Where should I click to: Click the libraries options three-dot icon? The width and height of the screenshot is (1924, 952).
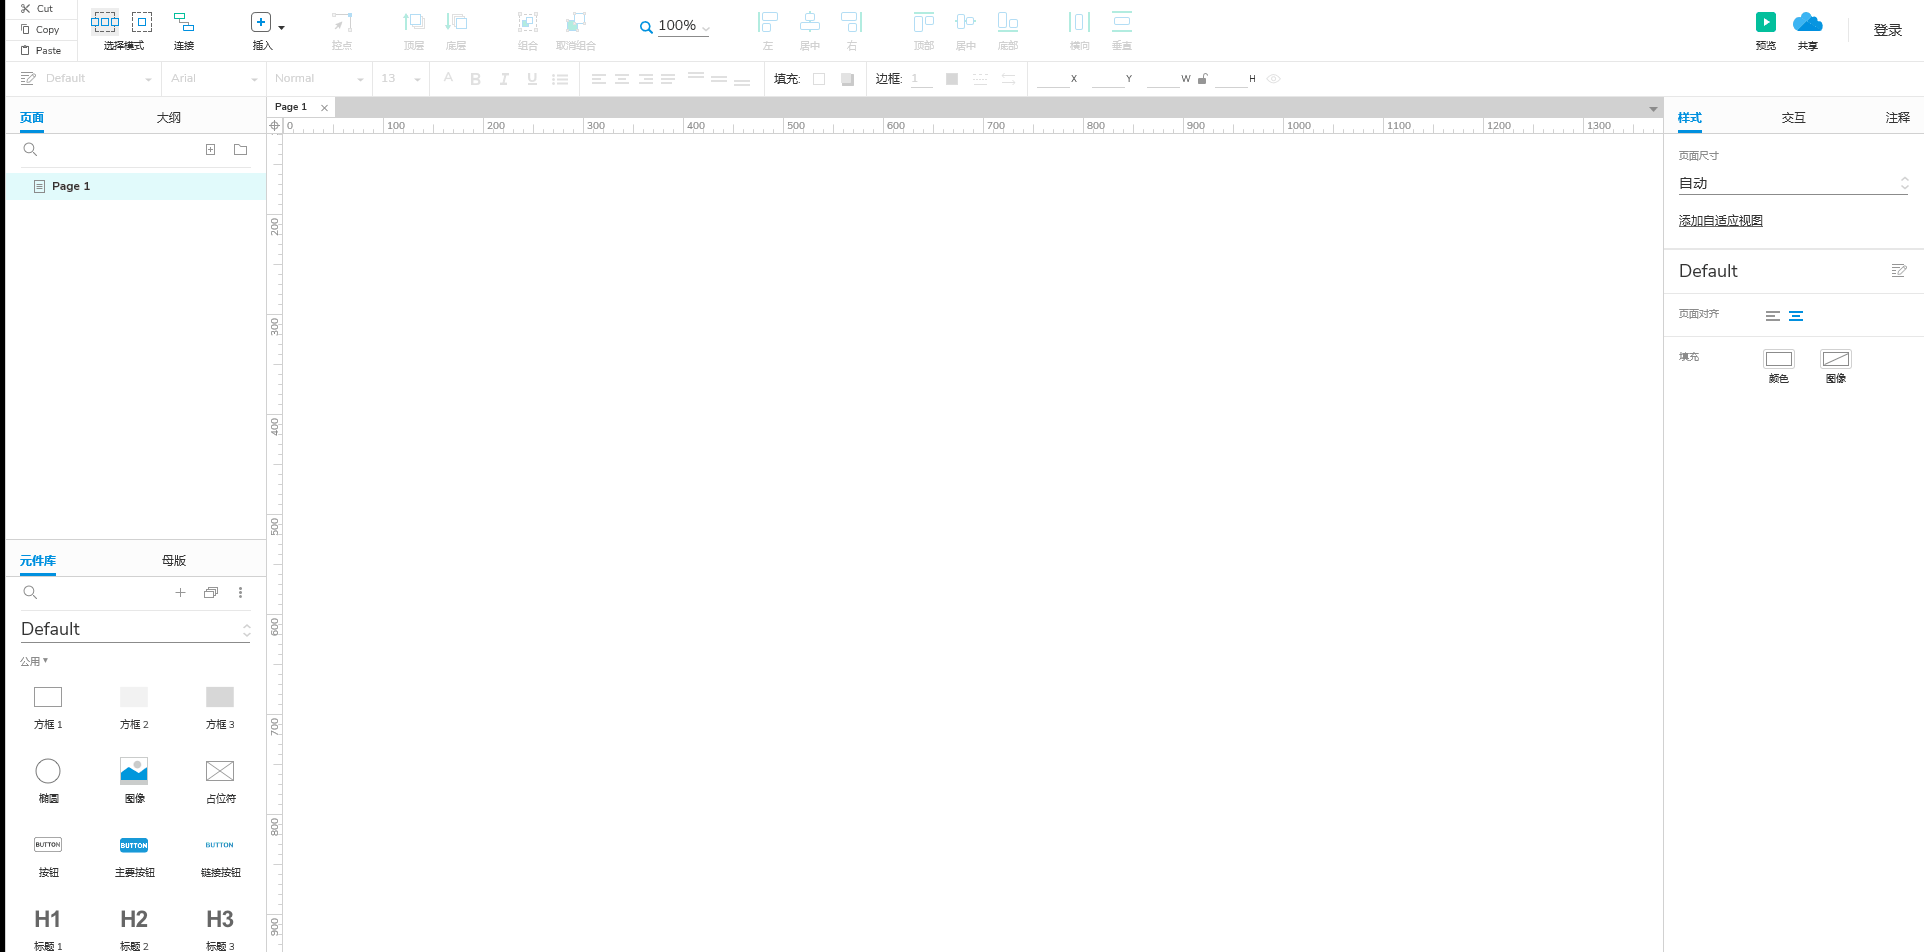(240, 592)
